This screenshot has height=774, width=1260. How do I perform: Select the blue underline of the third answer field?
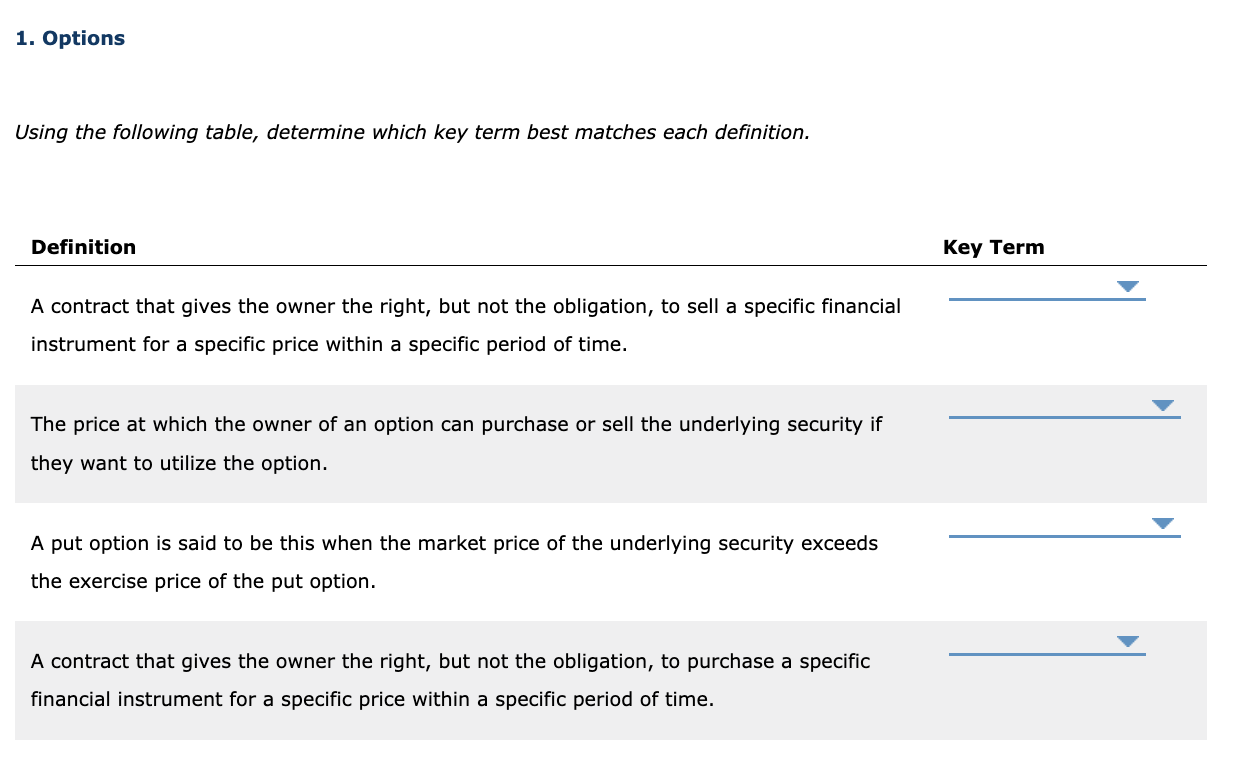pyautogui.click(x=1064, y=537)
